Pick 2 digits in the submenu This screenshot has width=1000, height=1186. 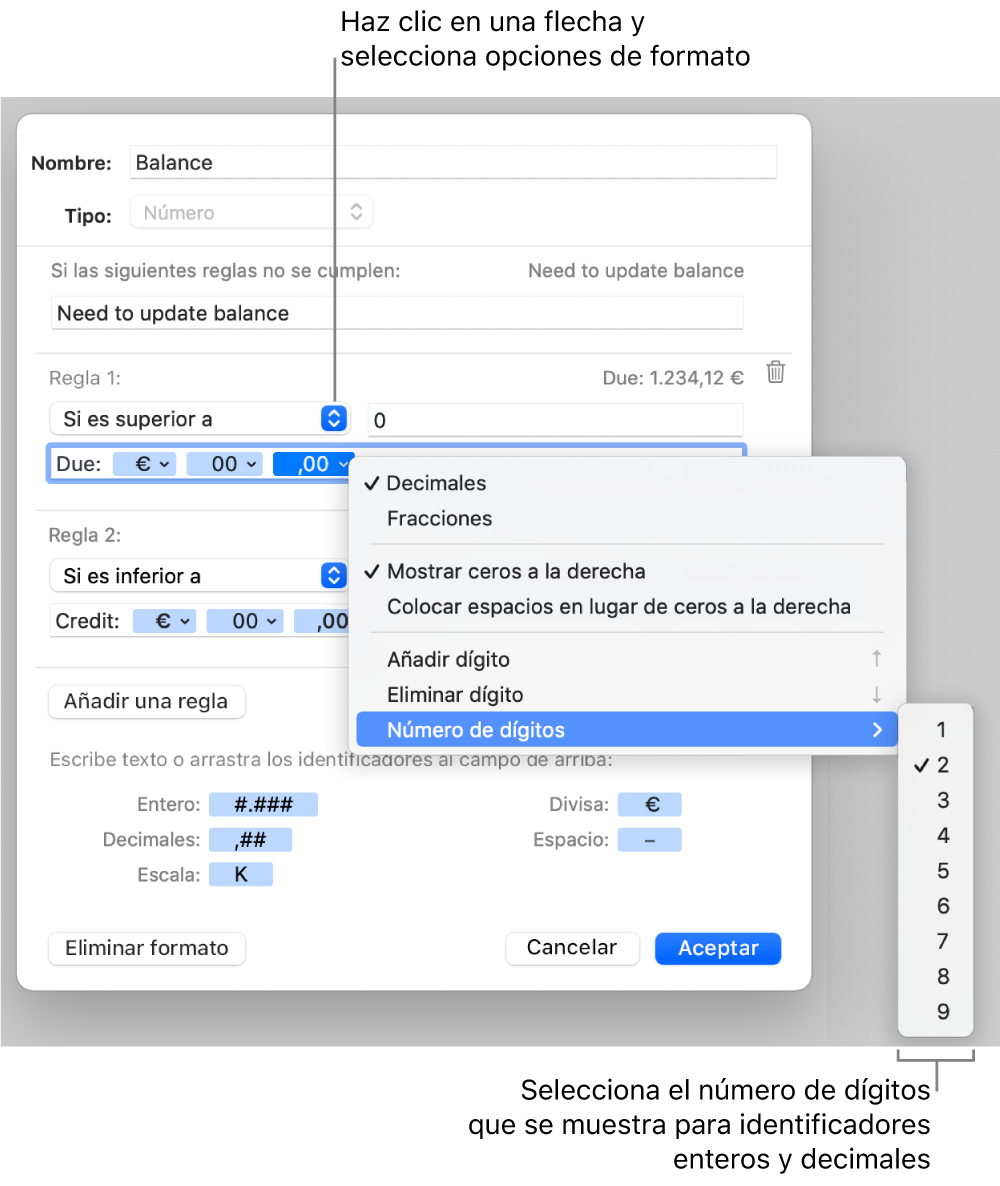tap(935, 765)
